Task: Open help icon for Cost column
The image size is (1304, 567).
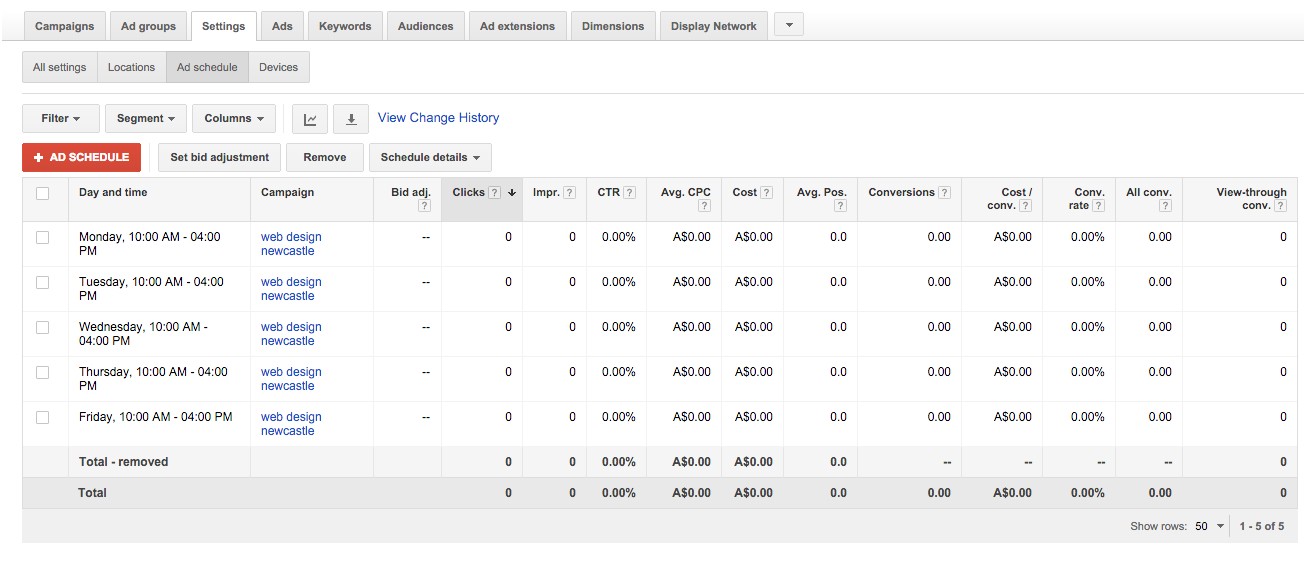Action: 767,193
